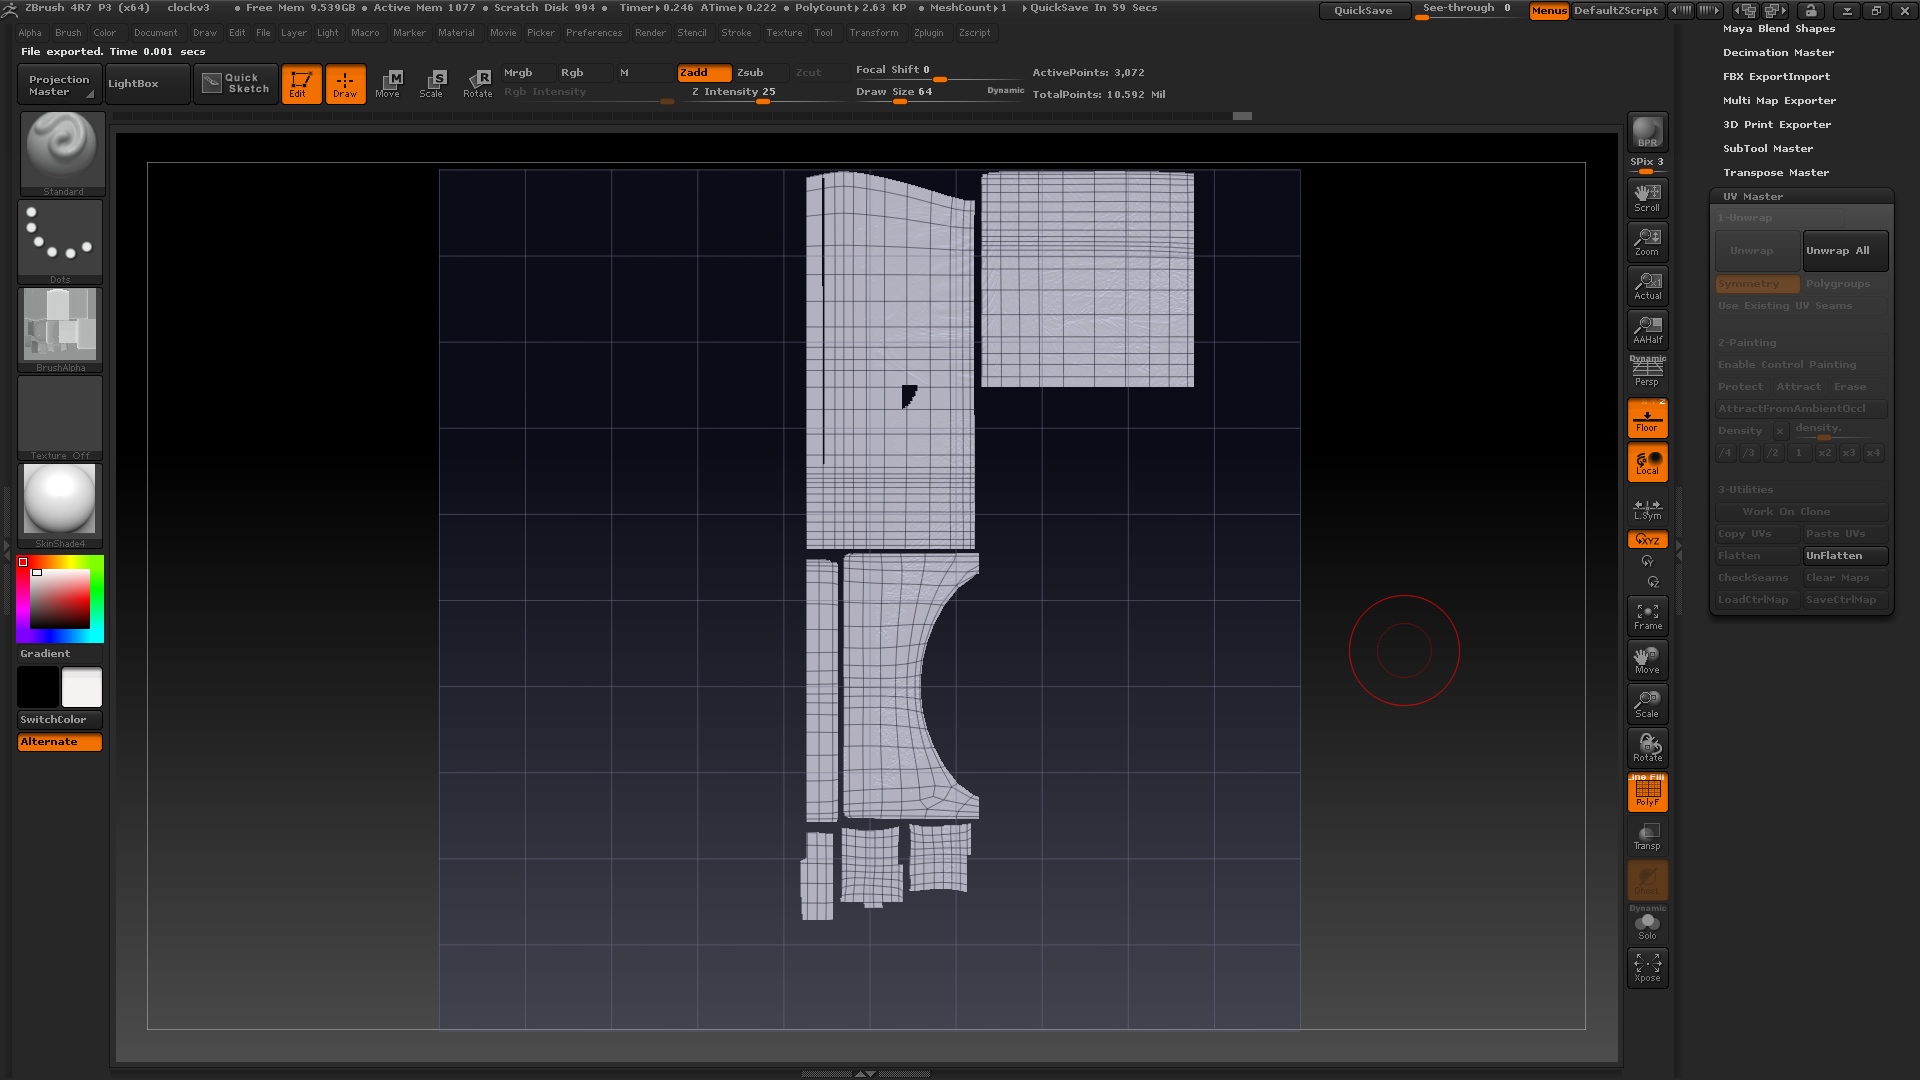Screen dimensions: 1920x1080
Task: Click the Edit mode button
Action: click(x=301, y=84)
